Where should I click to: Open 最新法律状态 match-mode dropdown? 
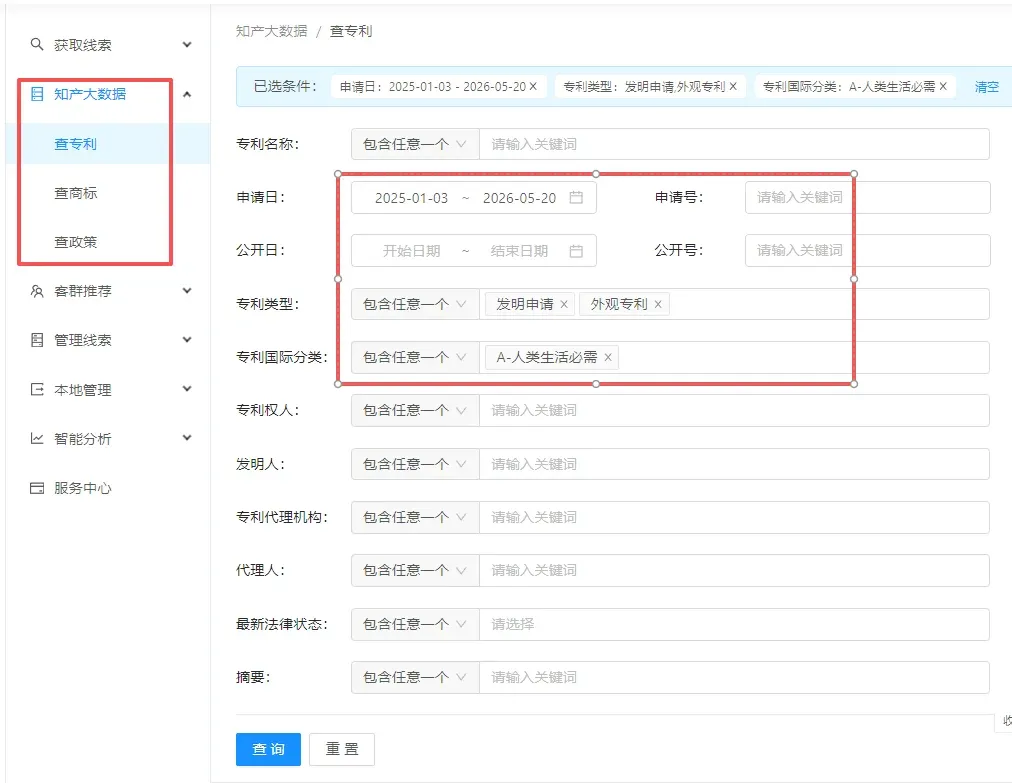click(415, 624)
